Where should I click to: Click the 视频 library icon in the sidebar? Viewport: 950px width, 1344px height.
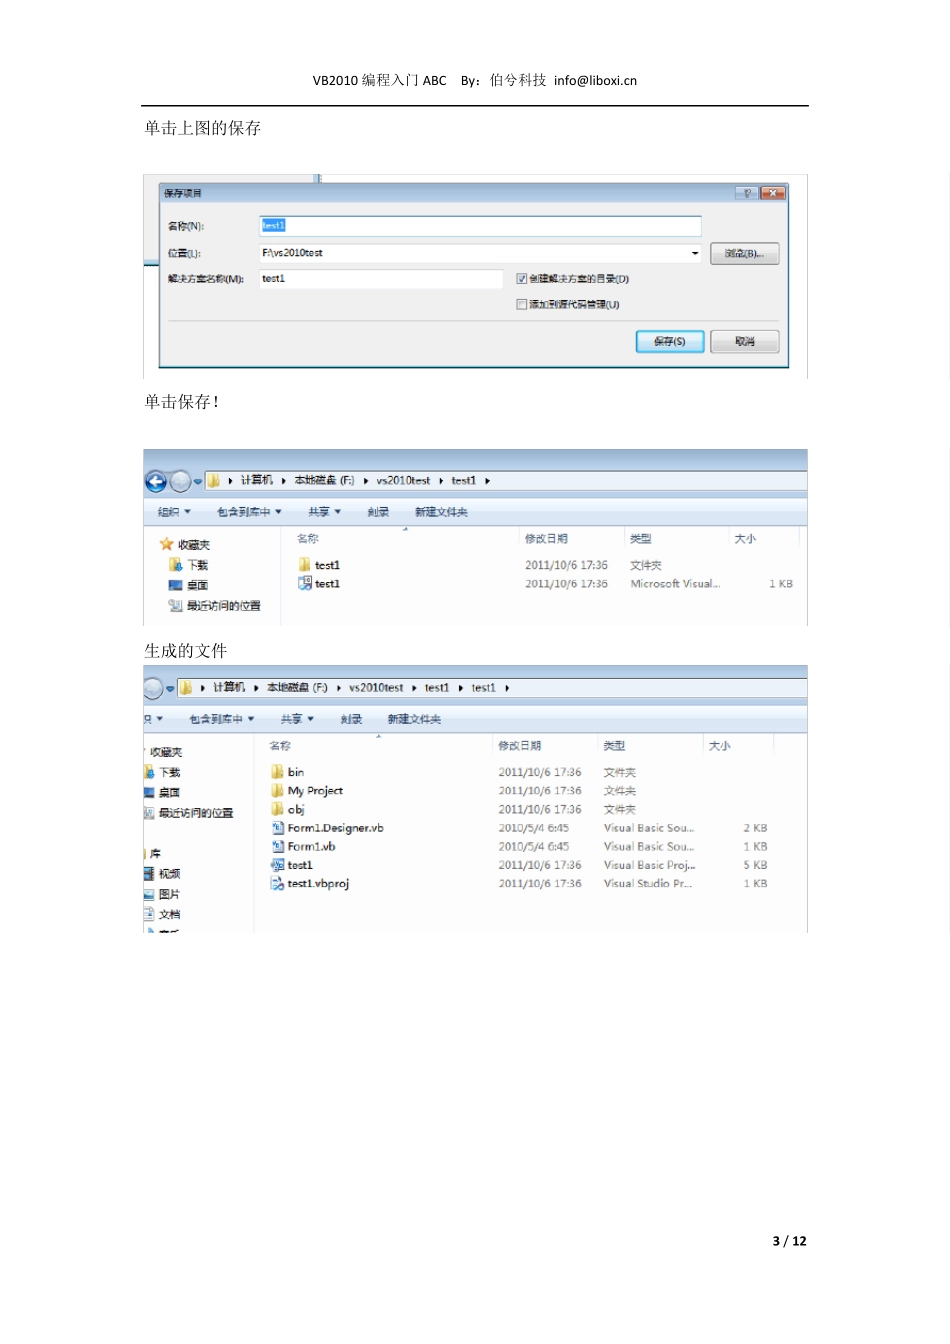[x=149, y=873]
